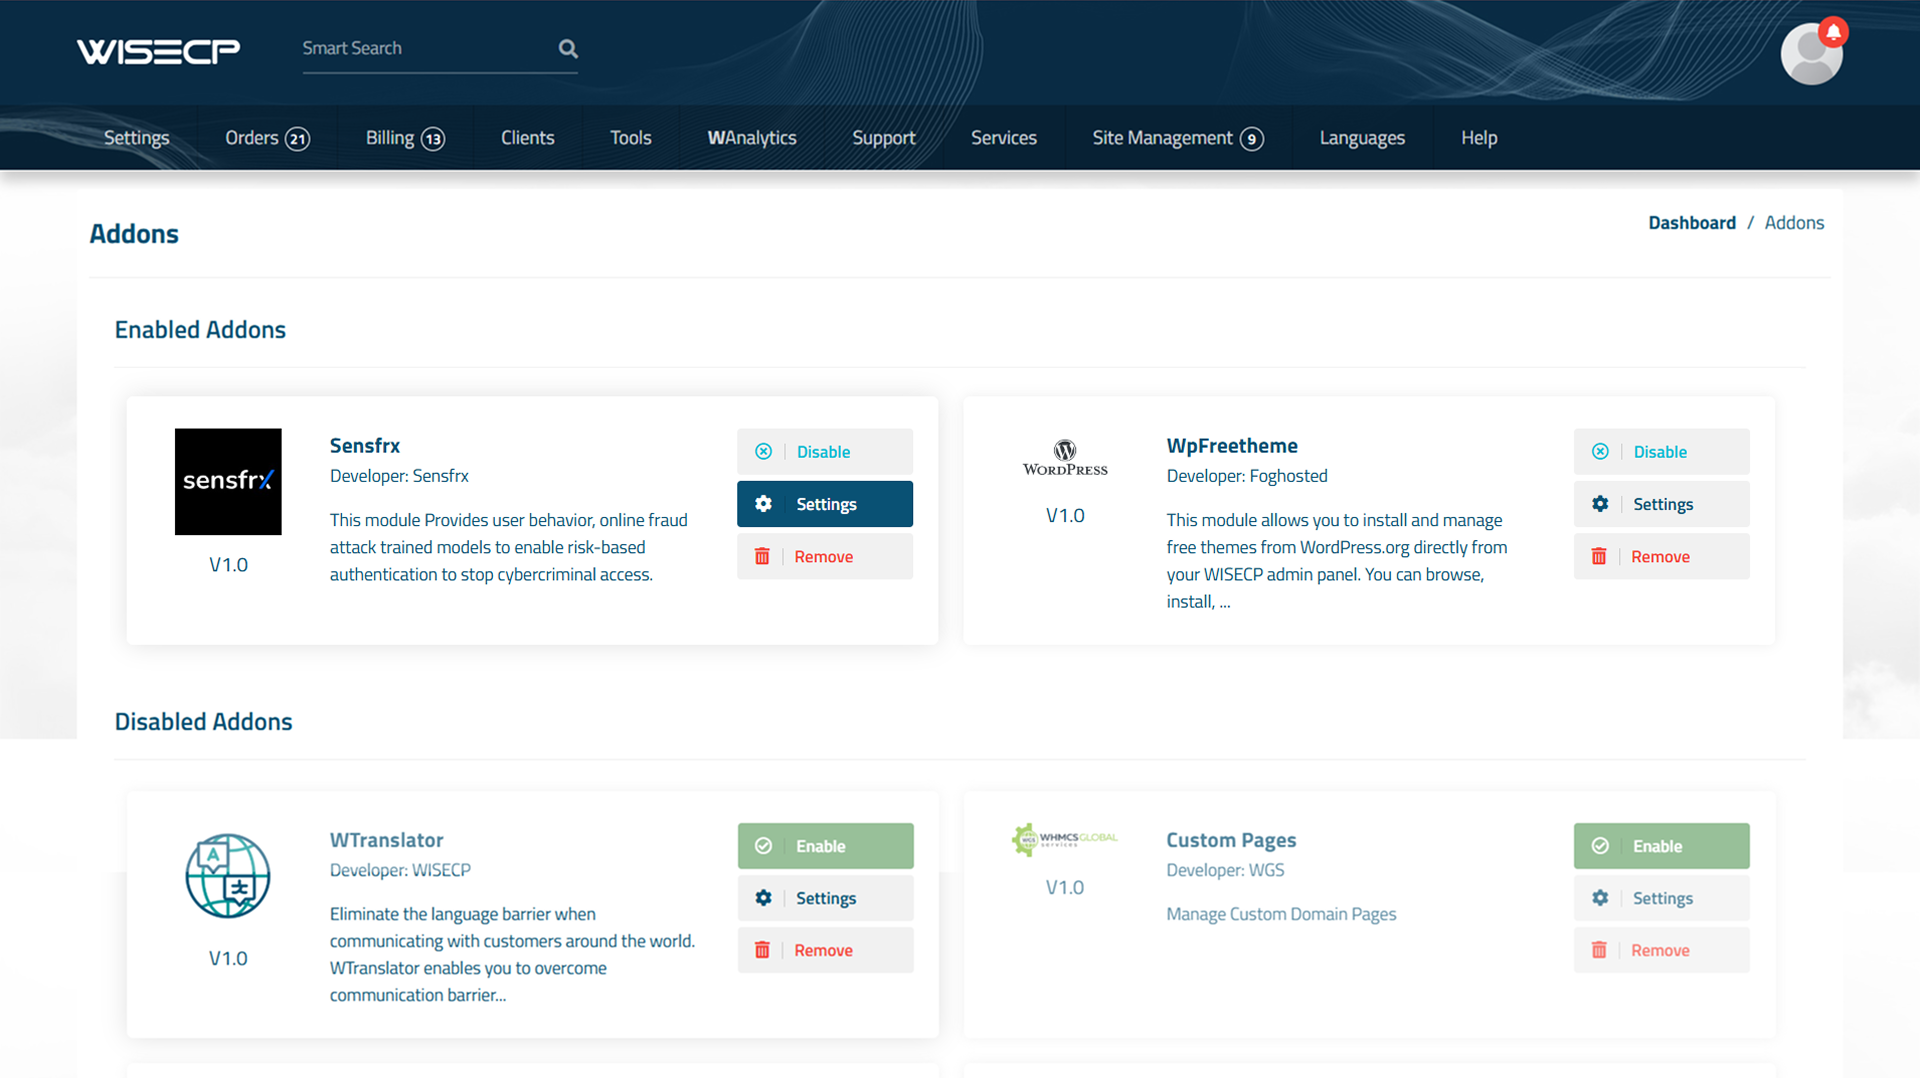Open the Billing menu
Viewport: 1920px width, 1078px height.
tap(405, 138)
